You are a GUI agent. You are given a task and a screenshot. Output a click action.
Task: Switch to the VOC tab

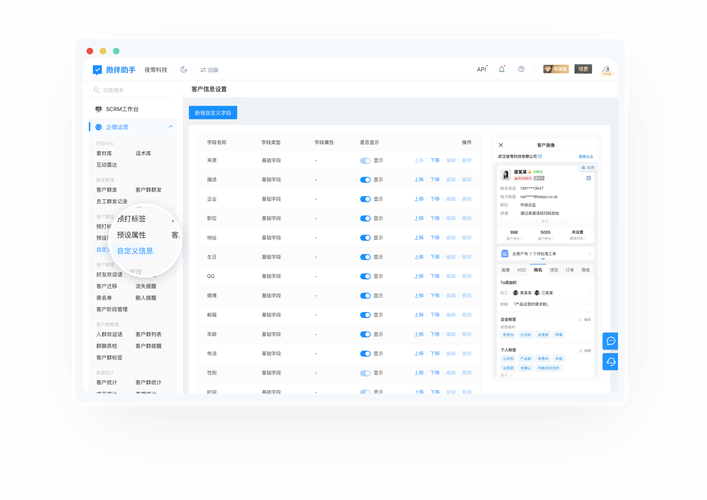click(x=521, y=270)
